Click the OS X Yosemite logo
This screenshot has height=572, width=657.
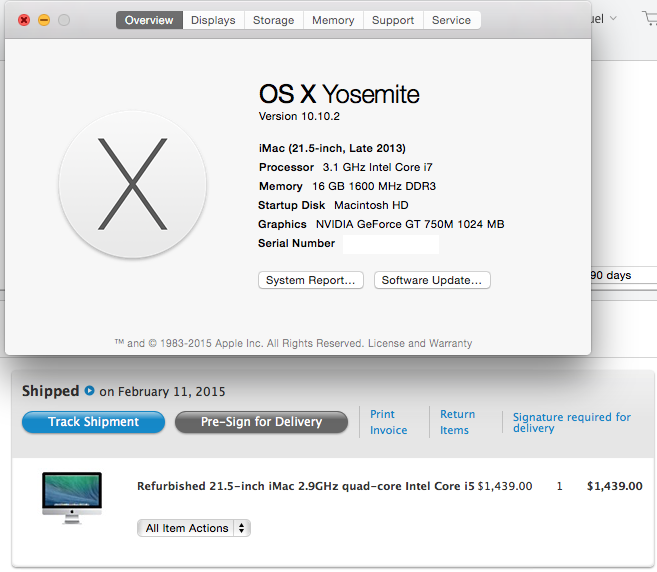click(132, 184)
